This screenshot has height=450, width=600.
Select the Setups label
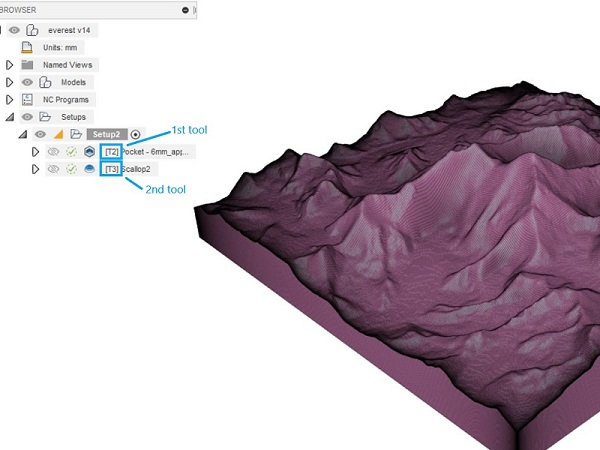click(x=73, y=117)
